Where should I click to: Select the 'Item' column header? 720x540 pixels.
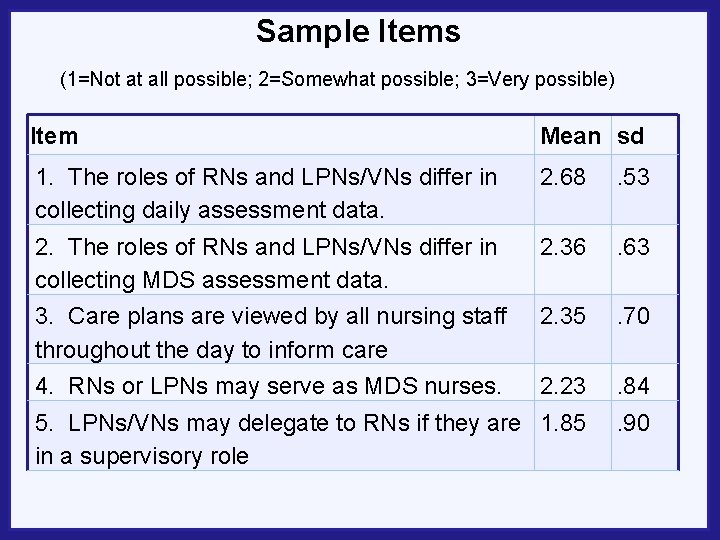point(54,134)
